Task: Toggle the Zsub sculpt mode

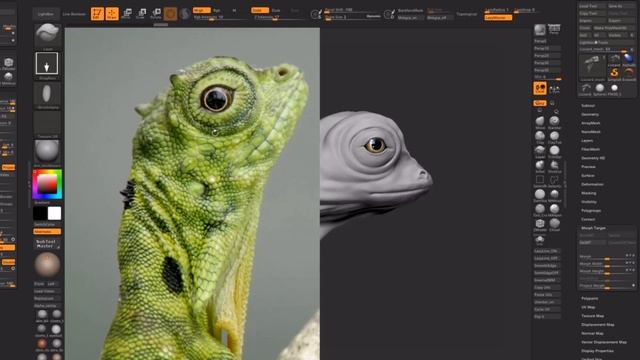Action: (276, 10)
